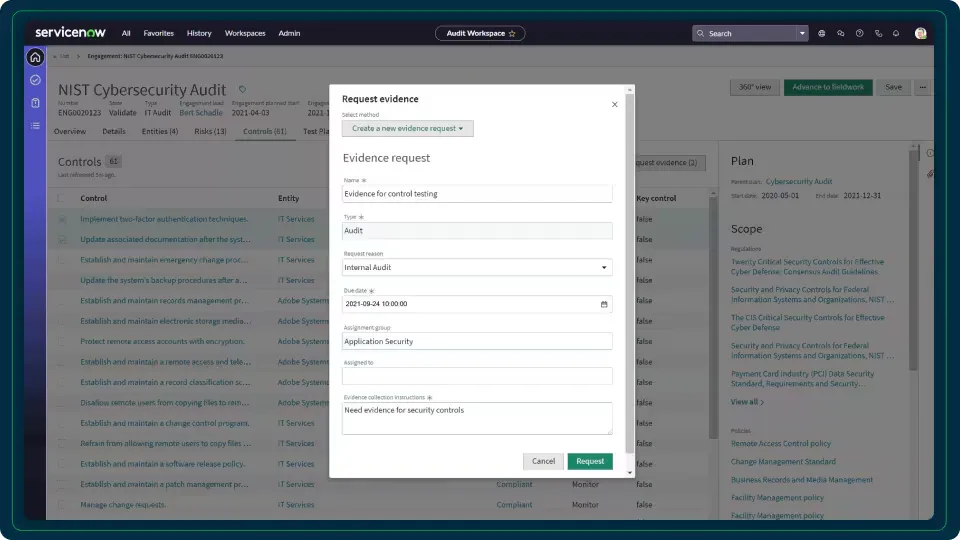Viewport: 960px width, 540px height.
Task: Open the Admin menu
Action: pyautogui.click(x=289, y=33)
